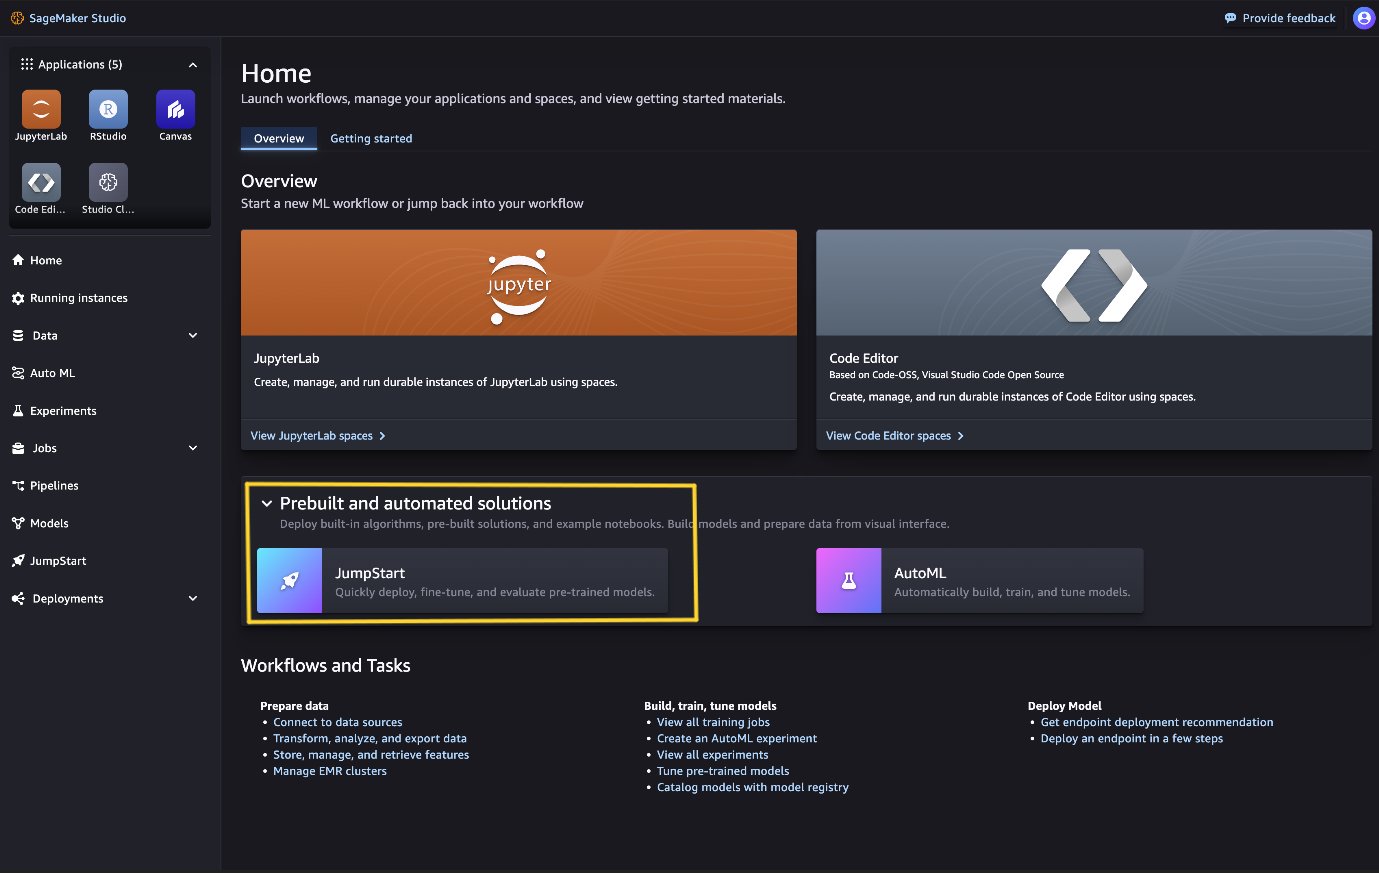Click the Data stack icon in sidebar
Image resolution: width=1379 pixels, height=873 pixels.
pos(18,336)
